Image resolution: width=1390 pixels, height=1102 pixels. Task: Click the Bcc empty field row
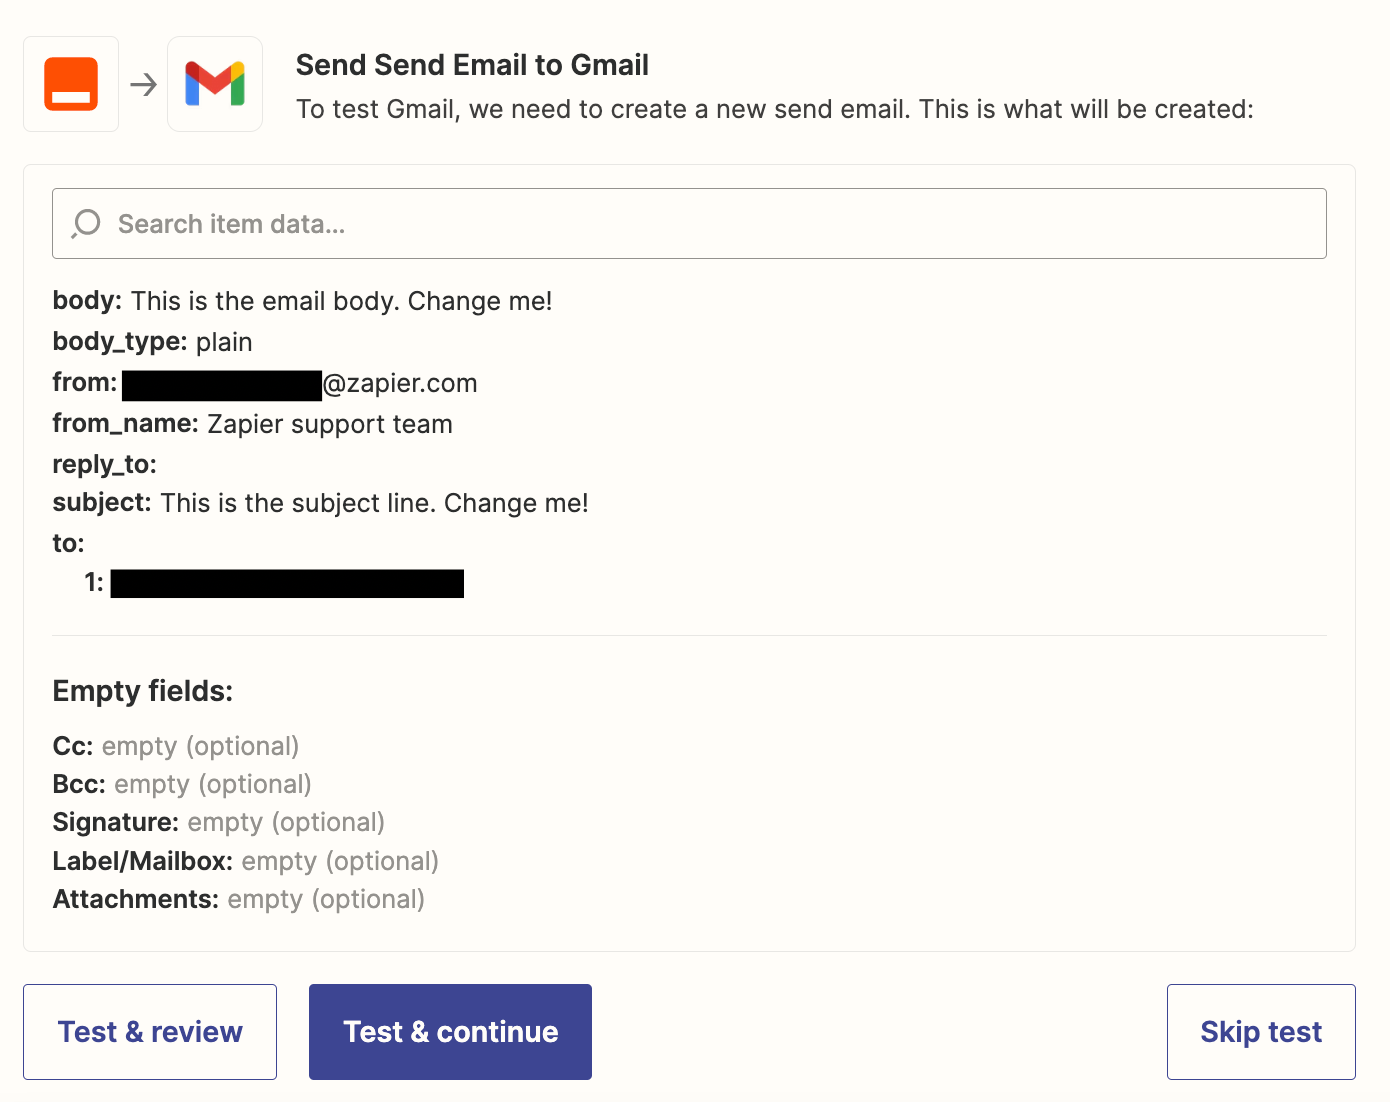tap(182, 784)
